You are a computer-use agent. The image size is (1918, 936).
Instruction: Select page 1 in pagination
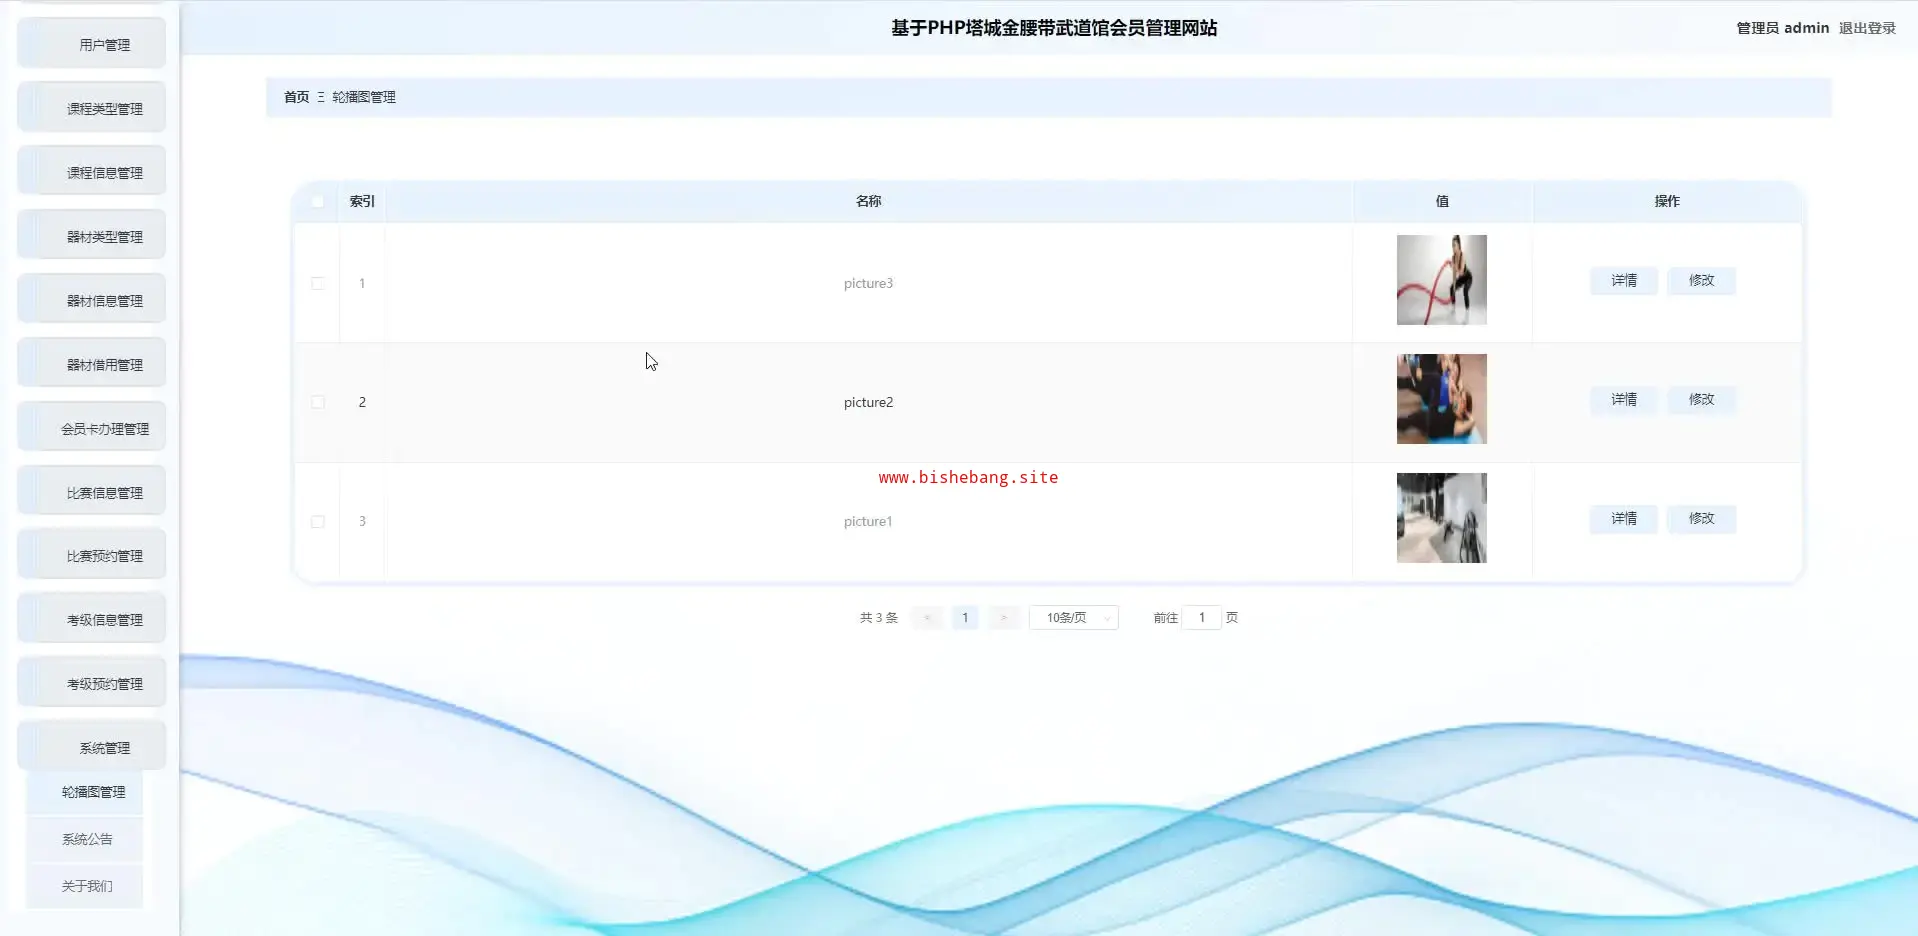click(x=965, y=618)
